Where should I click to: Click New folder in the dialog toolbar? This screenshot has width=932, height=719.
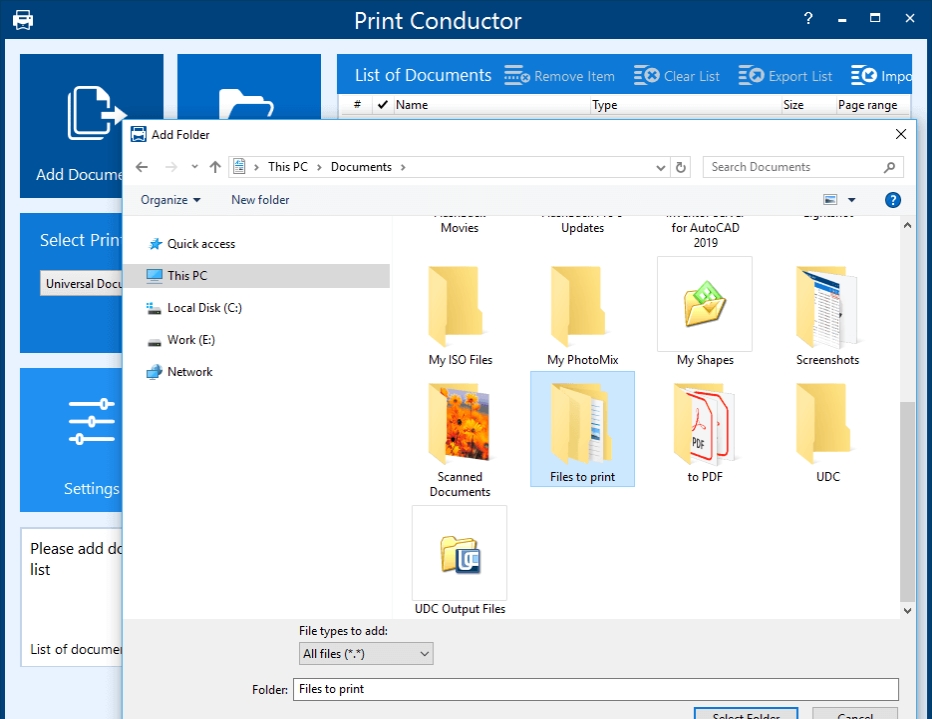[259, 200]
